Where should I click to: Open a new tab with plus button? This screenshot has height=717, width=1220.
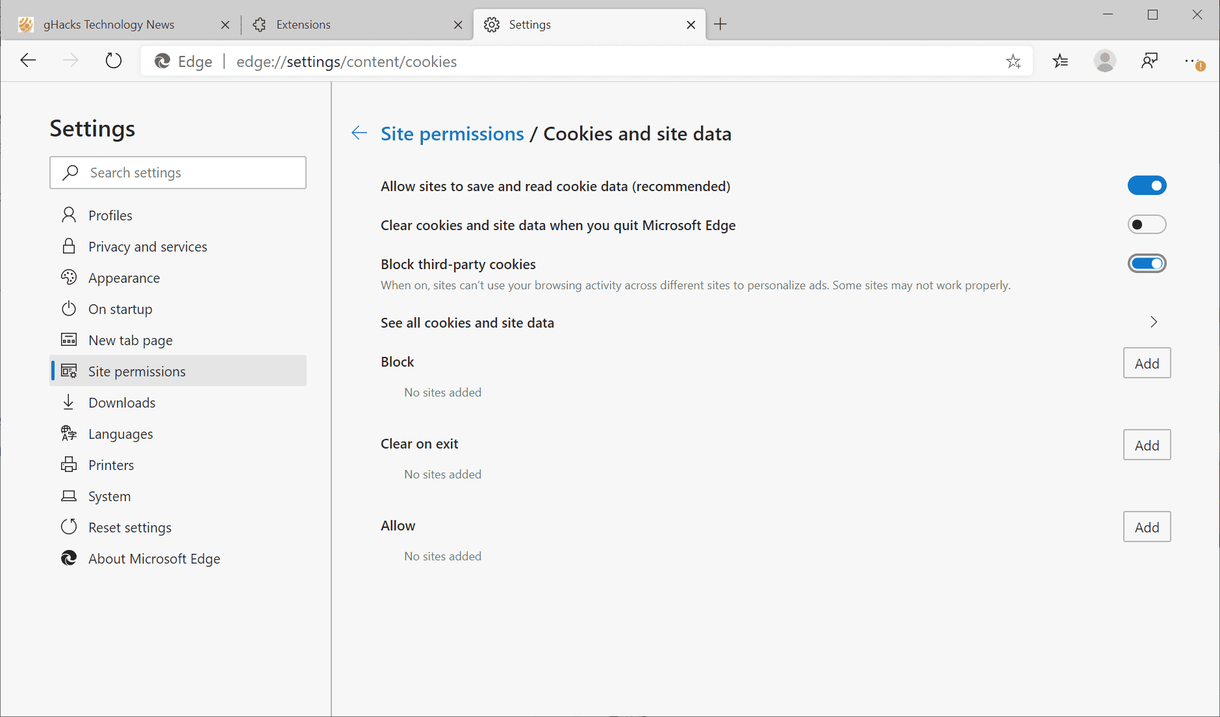(720, 24)
